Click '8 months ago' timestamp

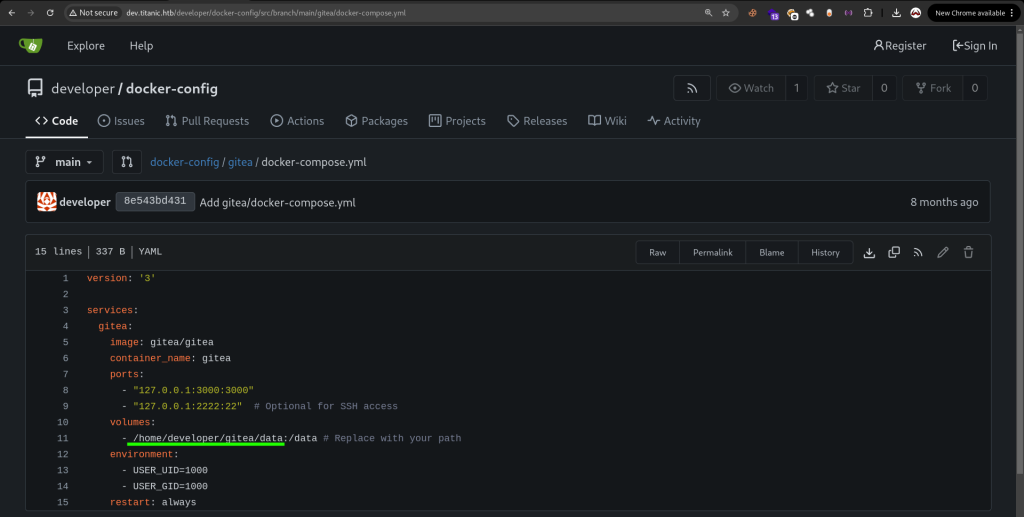(944, 202)
